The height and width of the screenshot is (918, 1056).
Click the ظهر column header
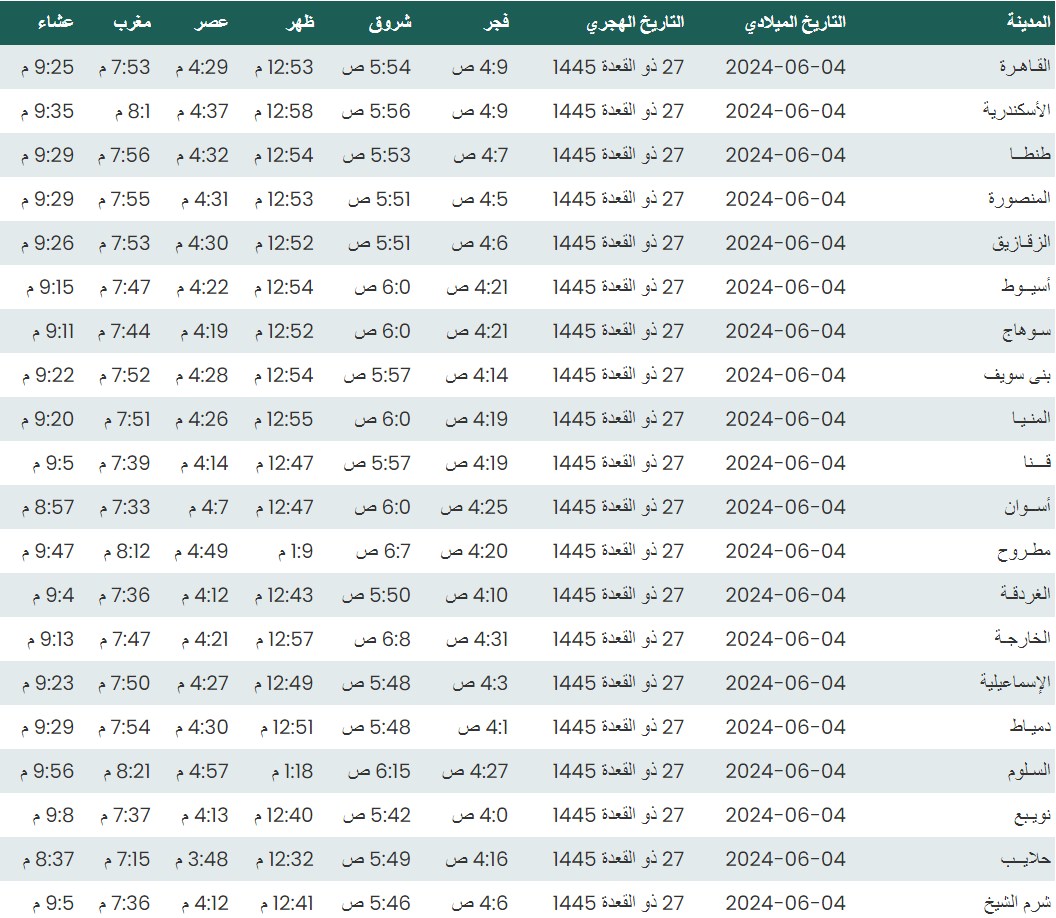pyautogui.click(x=297, y=23)
